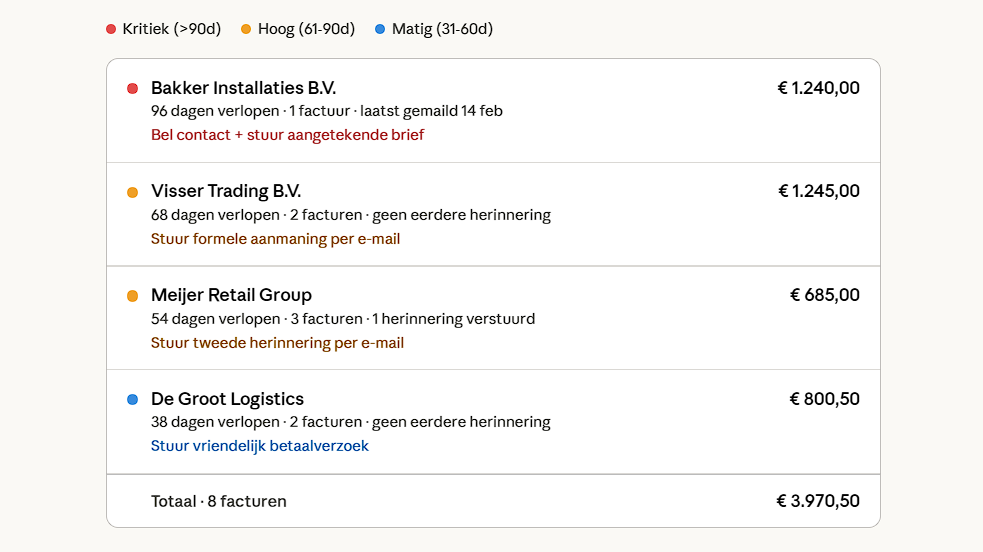Click 'Stuur tweede herinnering per e-mail' action
The height and width of the screenshot is (552, 983).
coord(277,343)
